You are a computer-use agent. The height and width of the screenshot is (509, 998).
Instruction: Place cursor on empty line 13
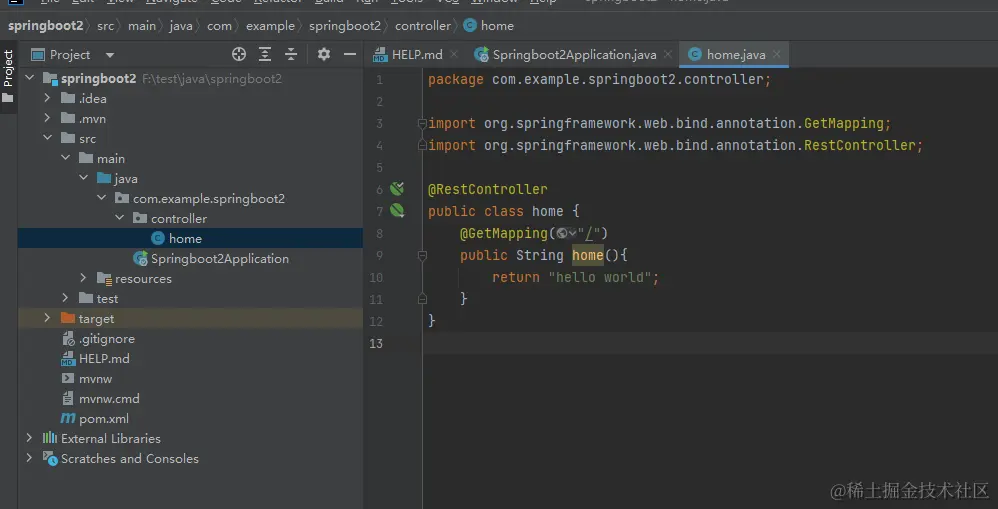point(710,343)
